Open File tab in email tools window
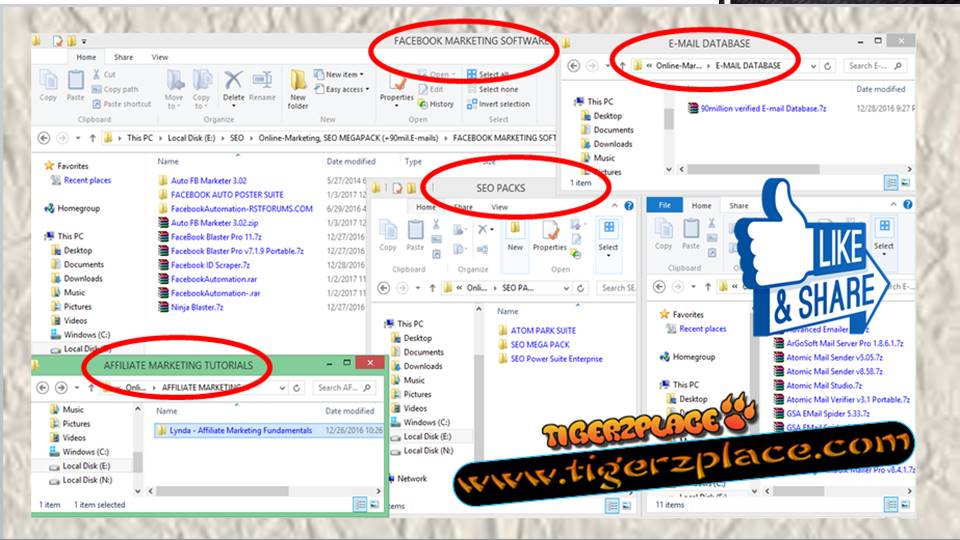 [664, 205]
